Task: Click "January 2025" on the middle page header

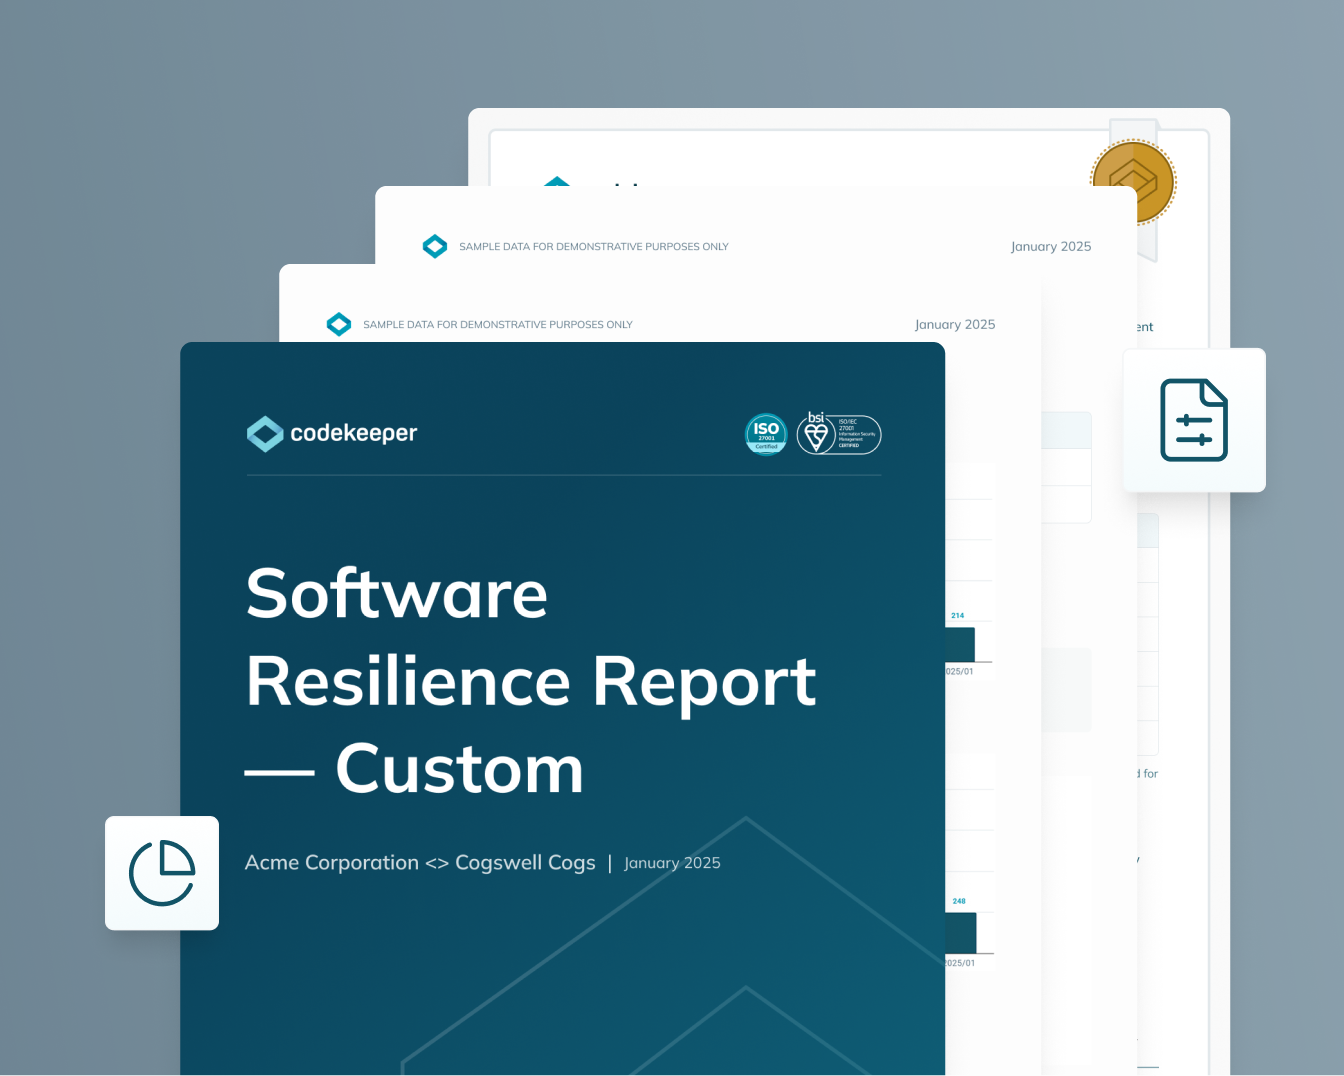Action: point(1051,246)
